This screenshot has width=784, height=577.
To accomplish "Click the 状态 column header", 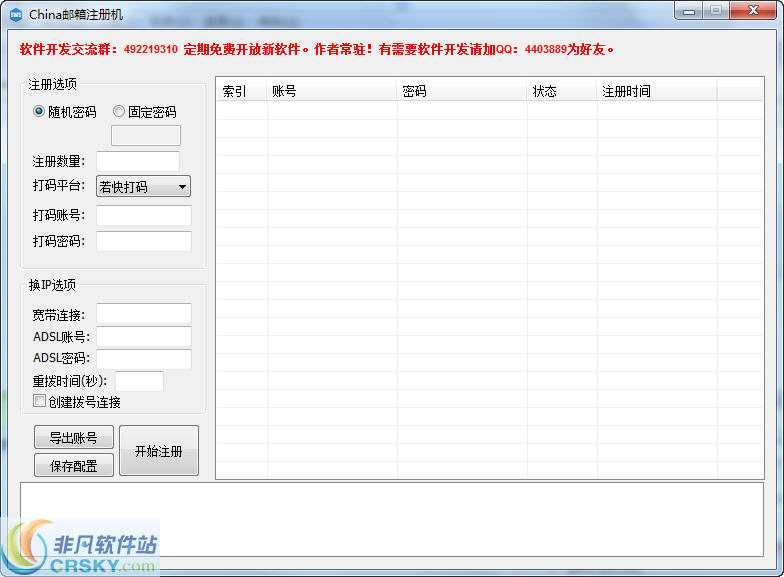I will coord(562,92).
